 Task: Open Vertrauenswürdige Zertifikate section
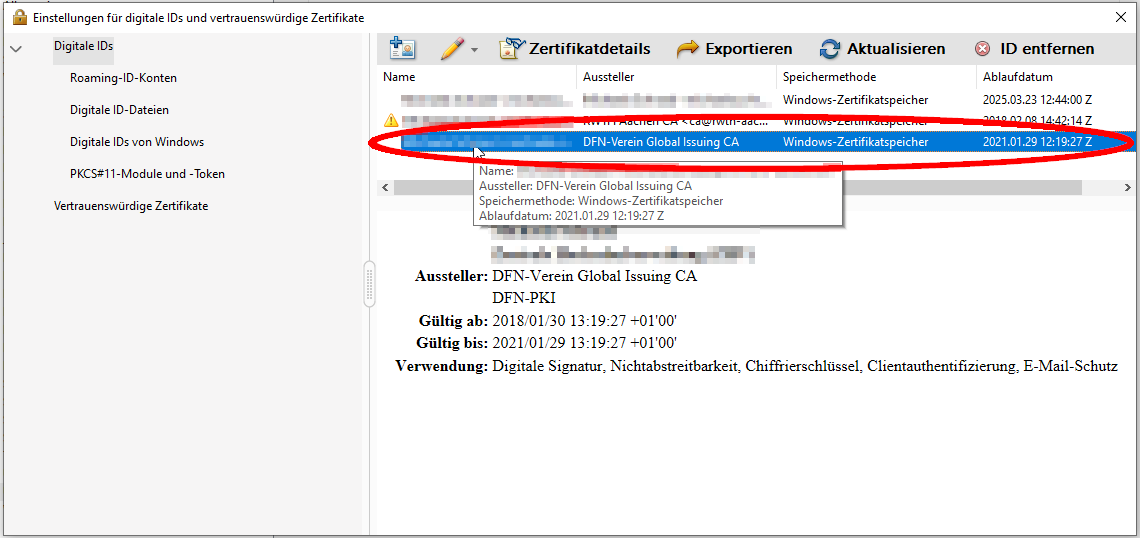tap(131, 206)
